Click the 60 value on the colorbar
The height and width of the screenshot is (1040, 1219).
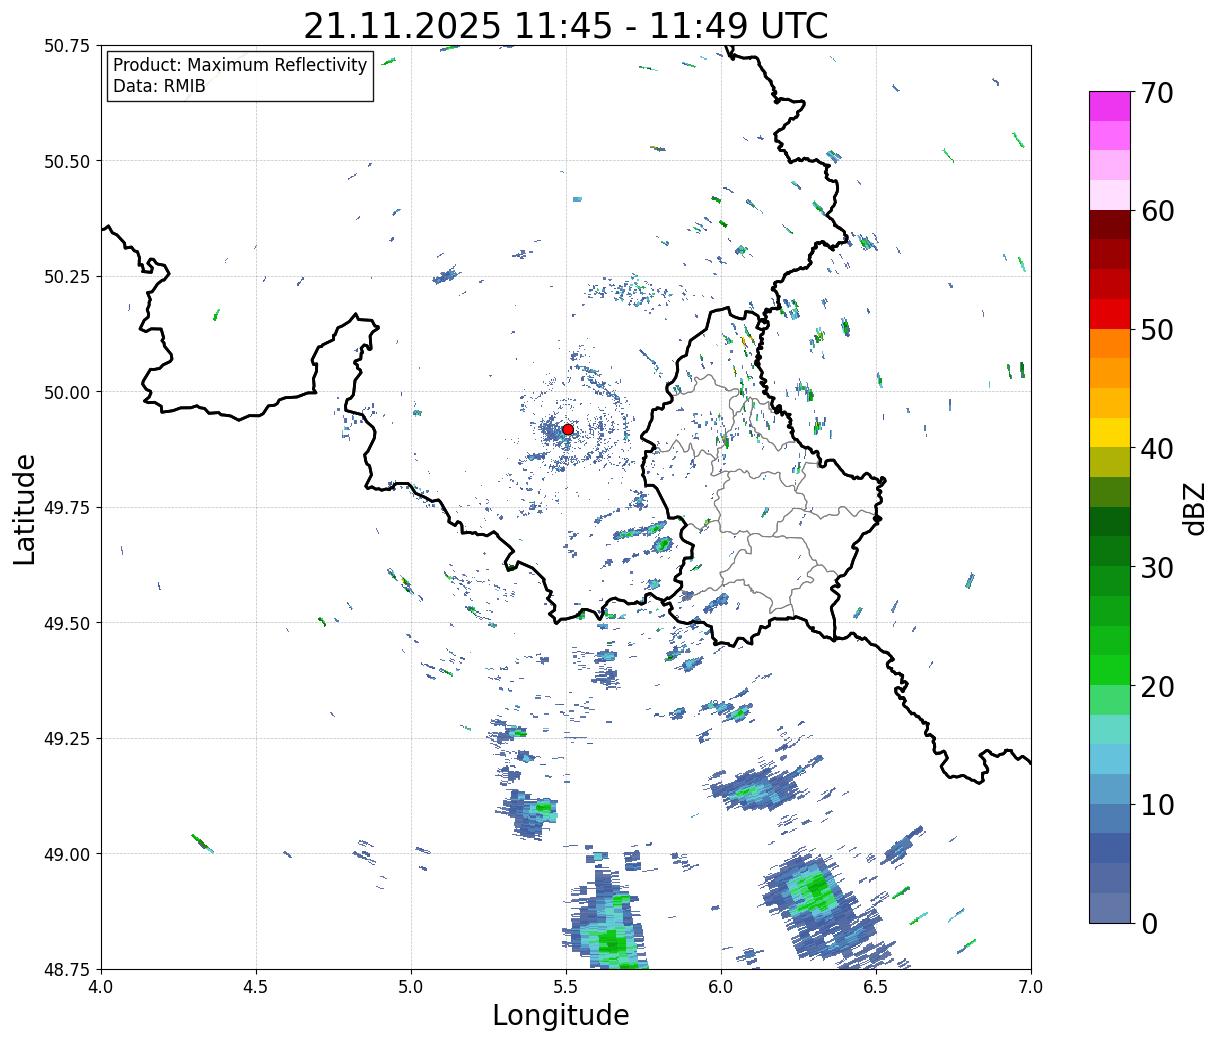click(x=1157, y=211)
